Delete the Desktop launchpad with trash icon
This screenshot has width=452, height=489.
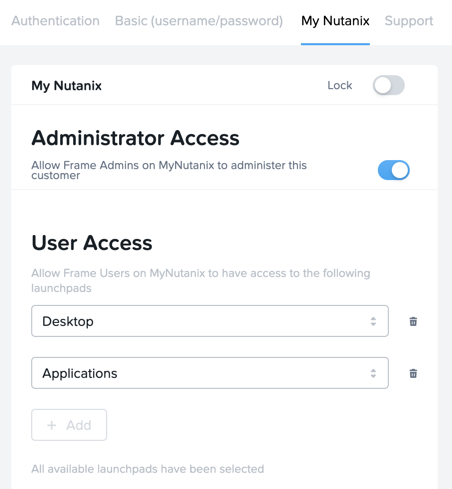click(413, 321)
